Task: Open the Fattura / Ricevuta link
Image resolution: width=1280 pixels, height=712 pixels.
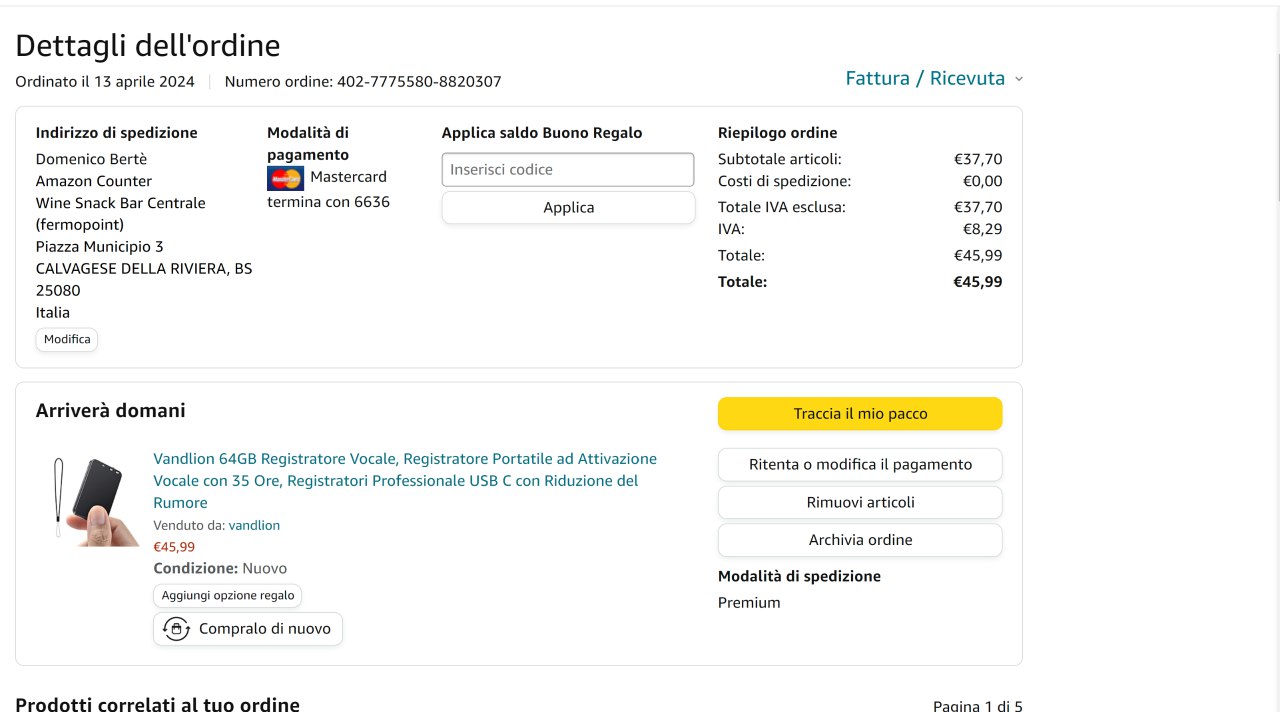Action: tap(924, 78)
